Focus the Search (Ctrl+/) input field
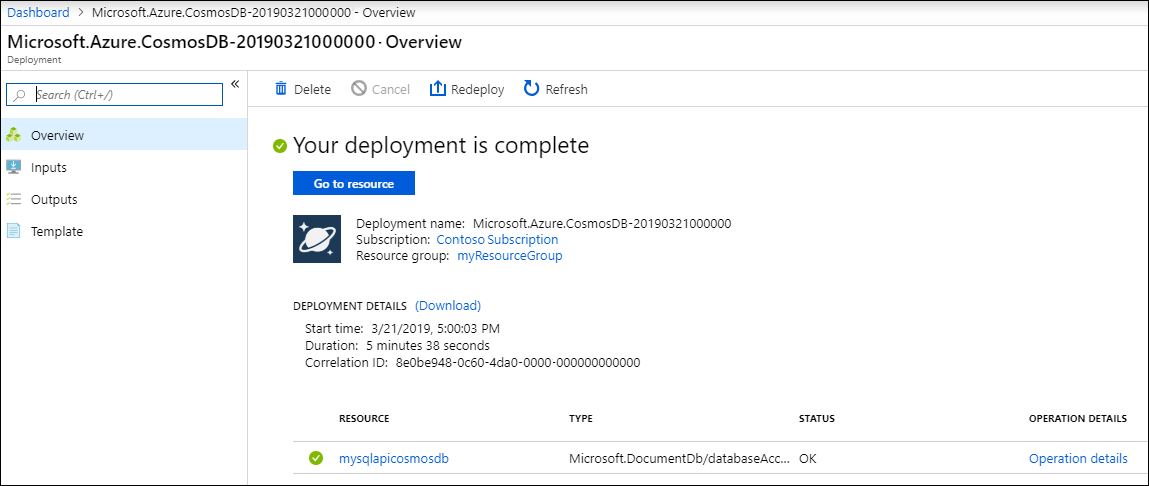 pos(114,95)
